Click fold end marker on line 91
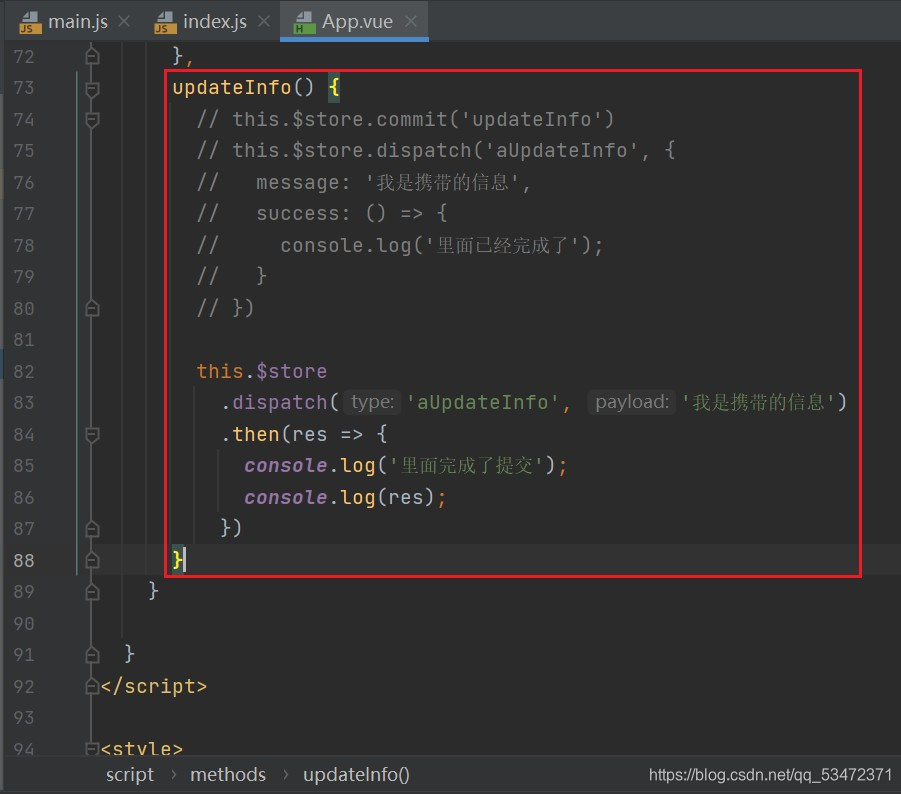Viewport: 901px width, 794px height. [x=92, y=654]
